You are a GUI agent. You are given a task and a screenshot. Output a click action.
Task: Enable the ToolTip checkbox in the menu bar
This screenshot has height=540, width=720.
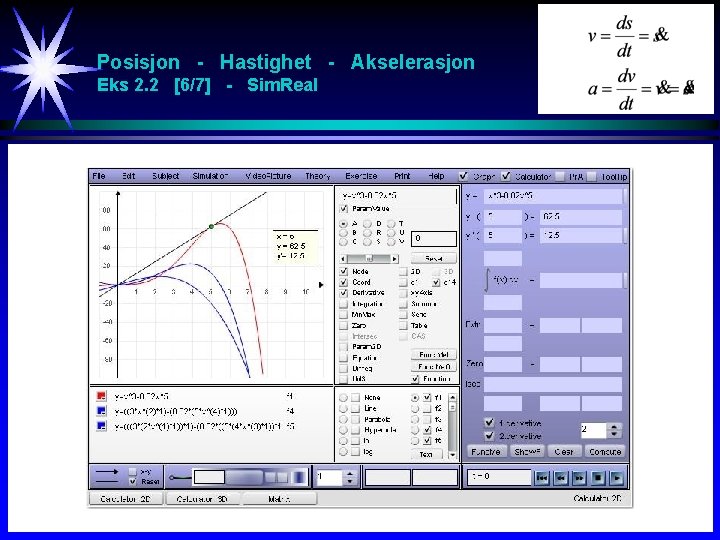[592, 176]
